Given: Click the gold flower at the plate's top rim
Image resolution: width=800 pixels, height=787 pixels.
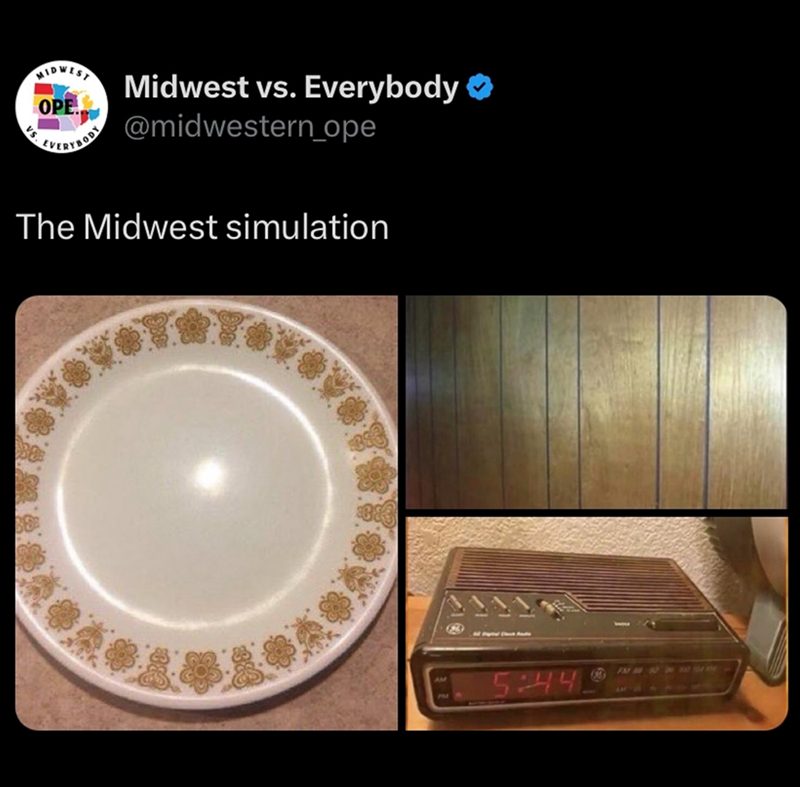Looking at the screenshot, I should (x=192, y=326).
